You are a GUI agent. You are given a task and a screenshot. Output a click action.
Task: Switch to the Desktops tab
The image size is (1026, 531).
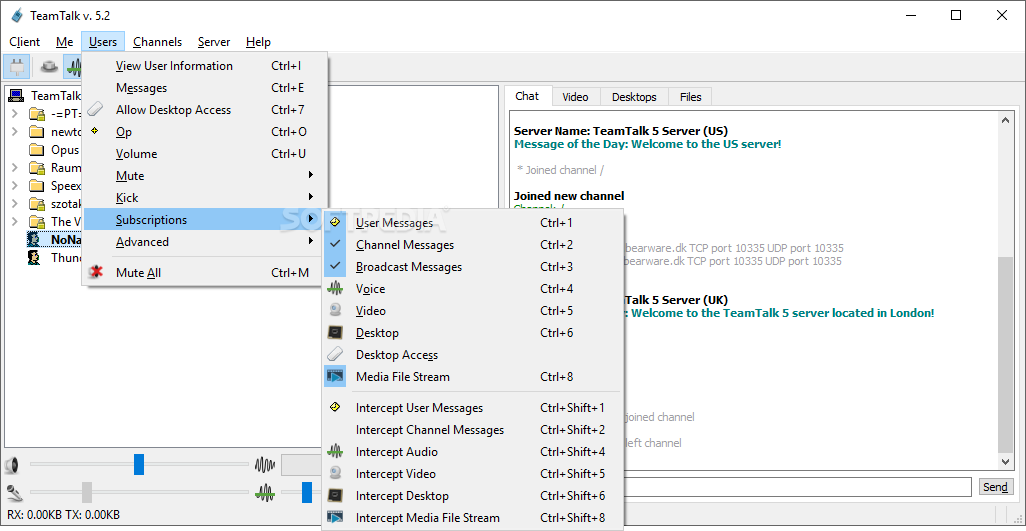click(633, 97)
